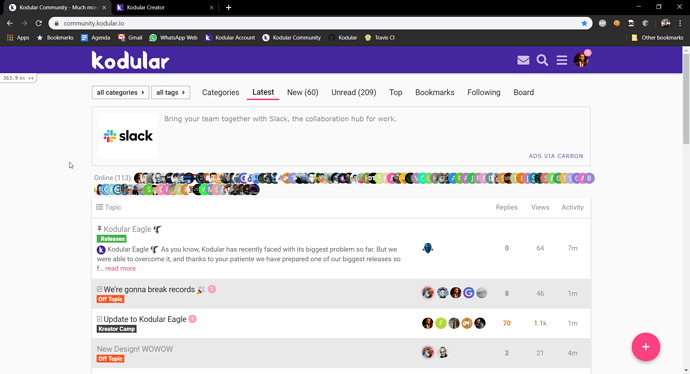Toggle bulk select icon beside Topic header
This screenshot has height=374, width=690.
[99, 207]
